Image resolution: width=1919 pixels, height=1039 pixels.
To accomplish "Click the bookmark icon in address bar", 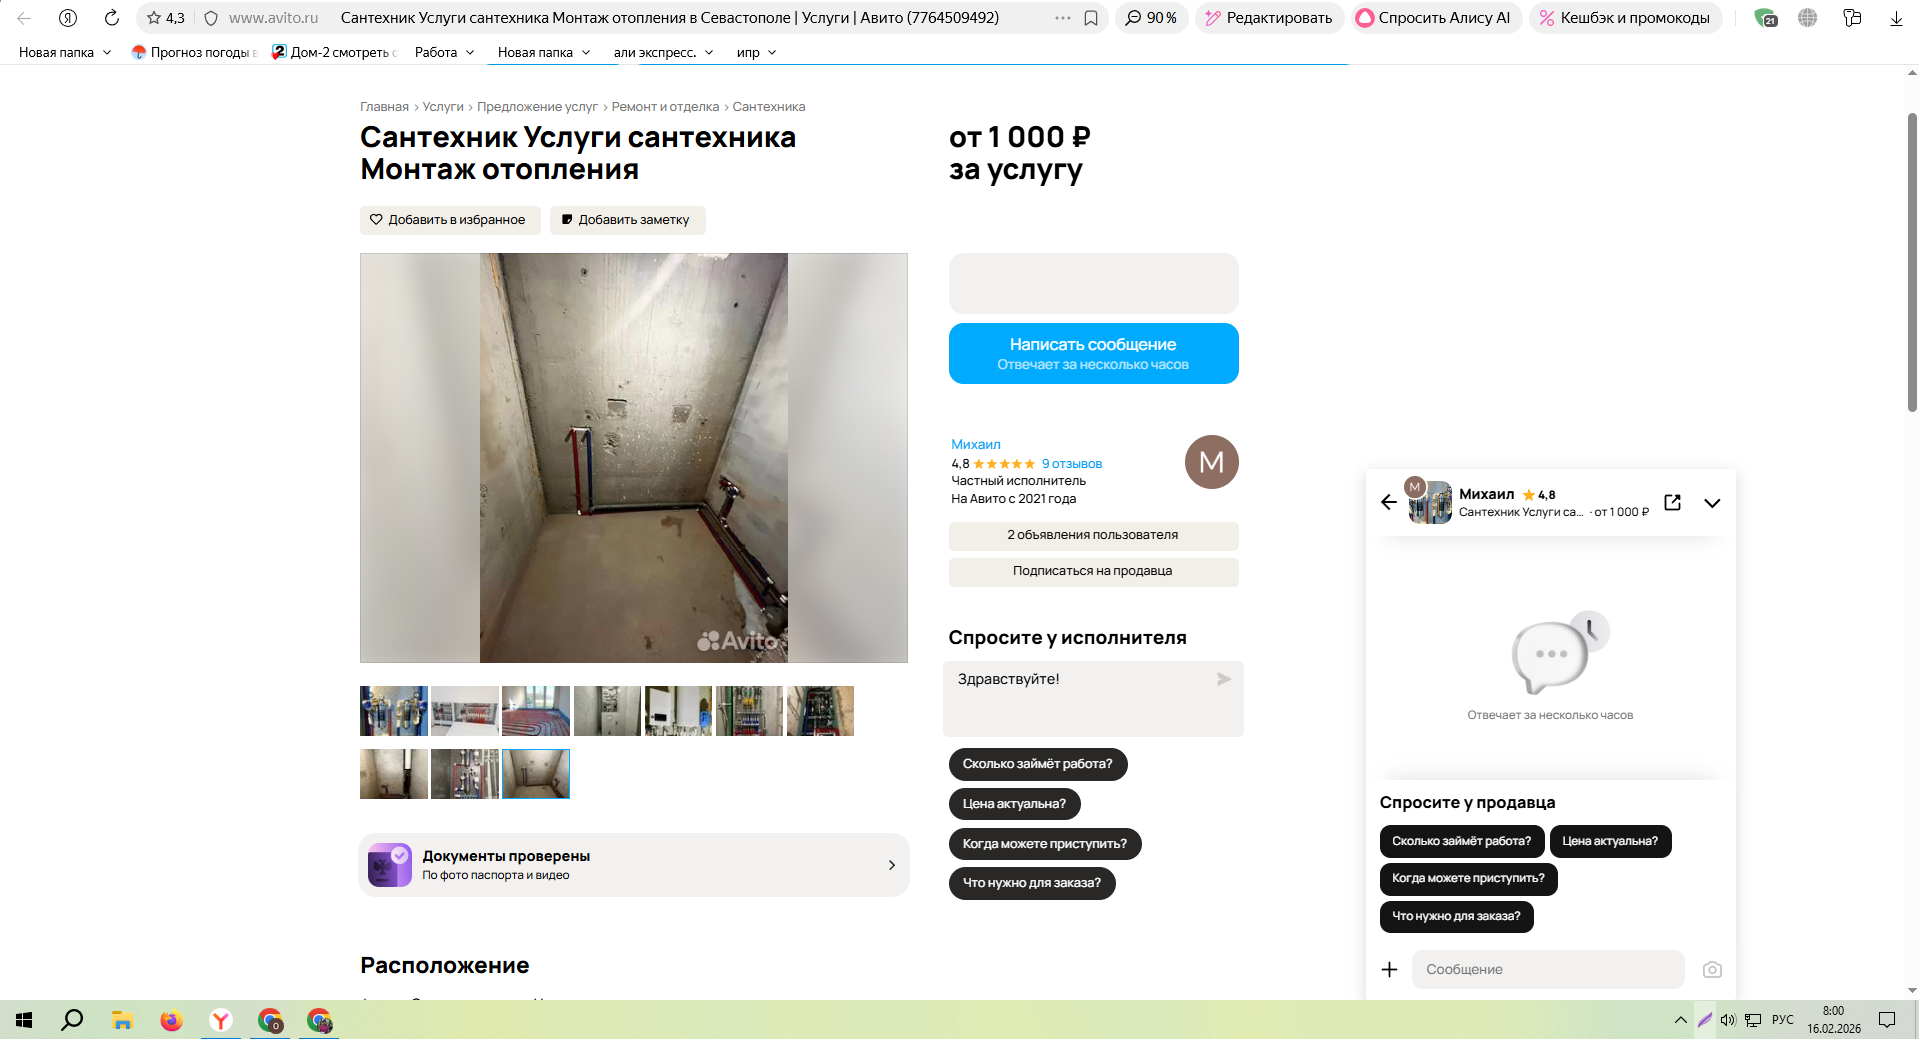I will click(x=1091, y=18).
